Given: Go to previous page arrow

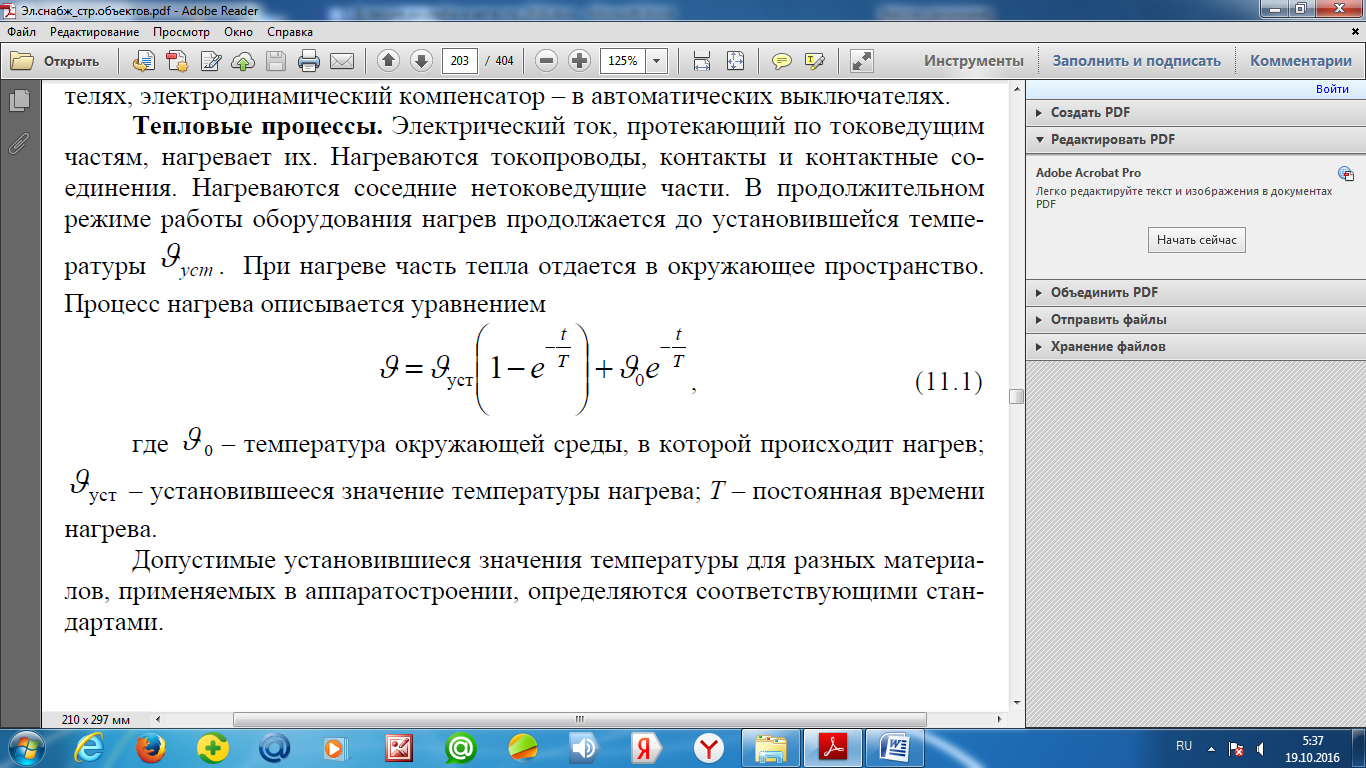Looking at the screenshot, I should pos(389,61).
